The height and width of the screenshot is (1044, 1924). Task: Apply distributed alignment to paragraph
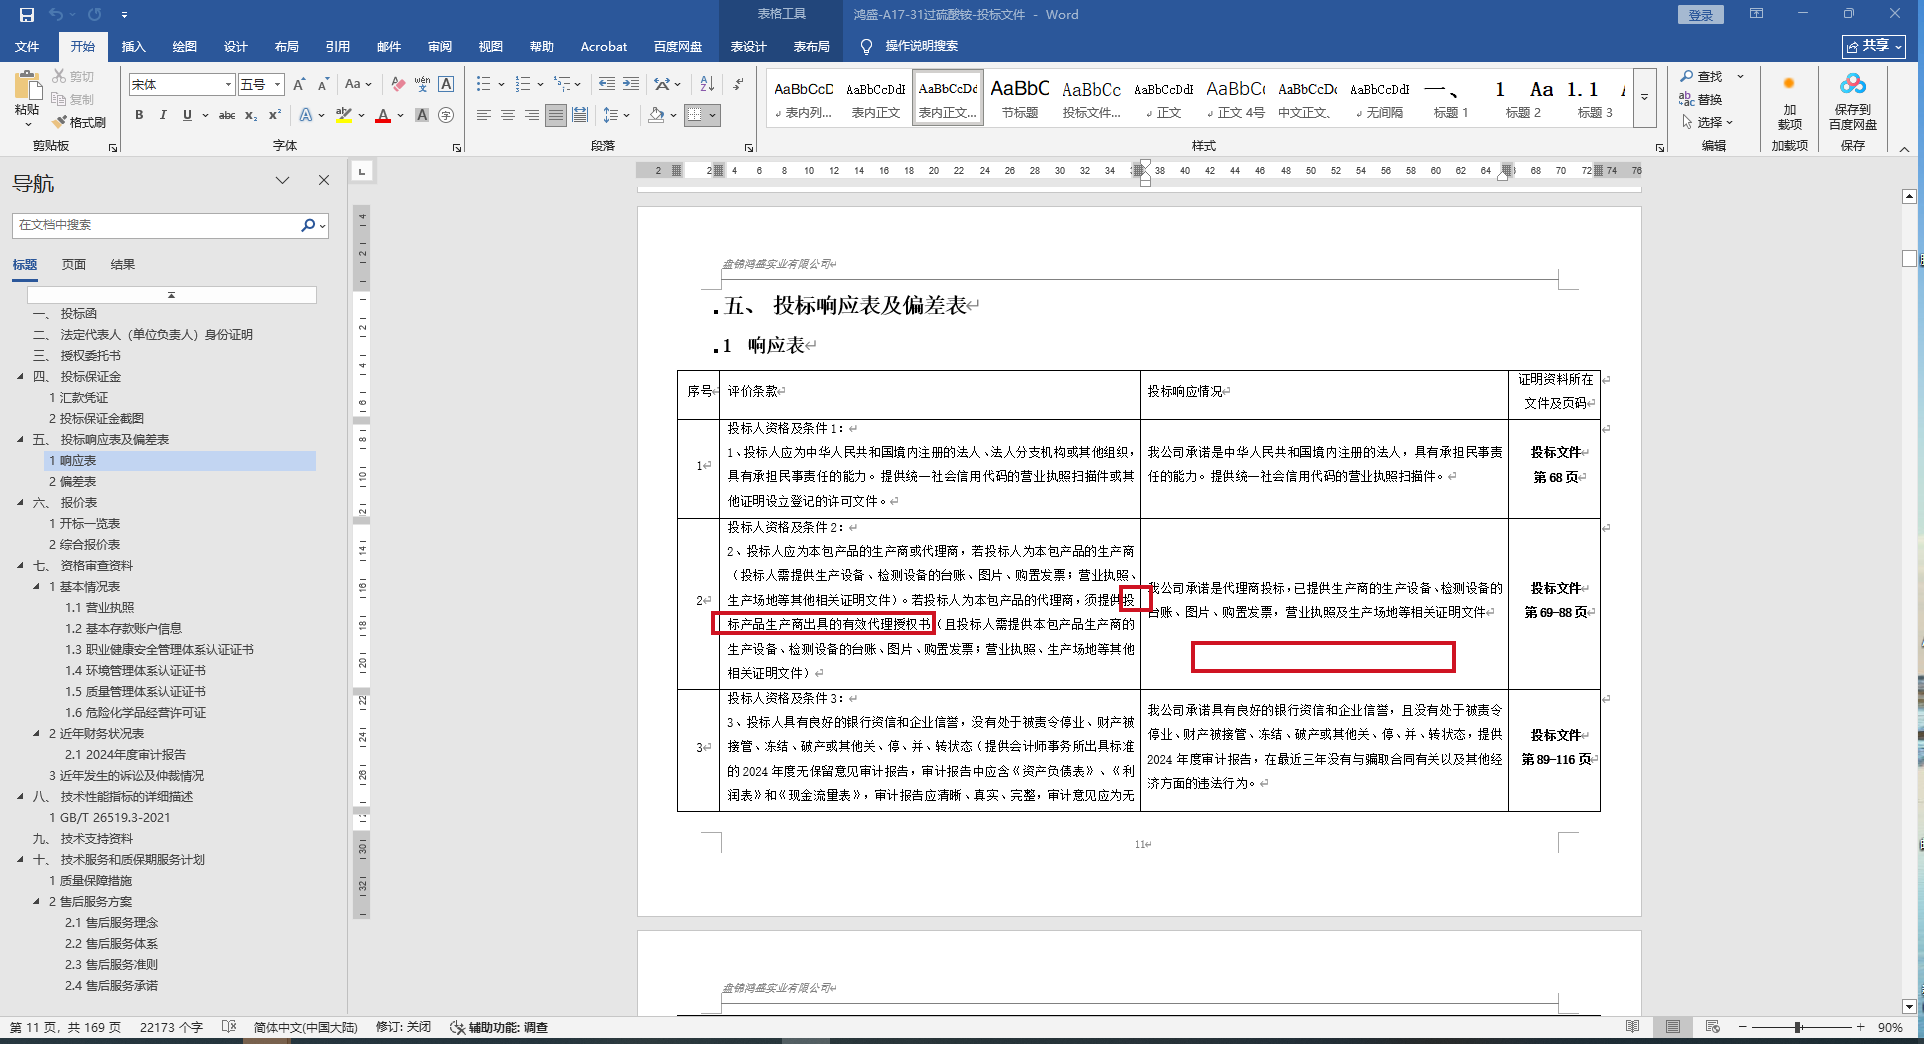tap(580, 115)
